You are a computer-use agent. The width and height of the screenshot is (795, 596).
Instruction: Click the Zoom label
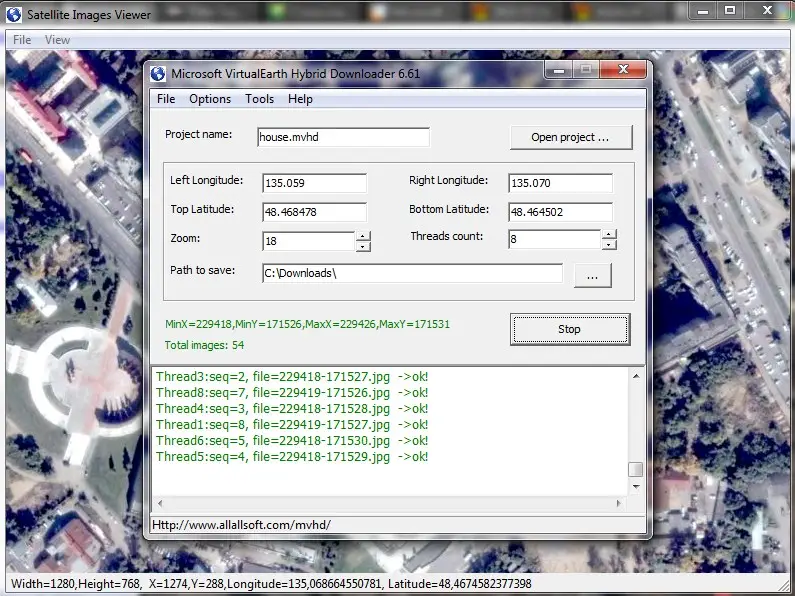click(185, 238)
